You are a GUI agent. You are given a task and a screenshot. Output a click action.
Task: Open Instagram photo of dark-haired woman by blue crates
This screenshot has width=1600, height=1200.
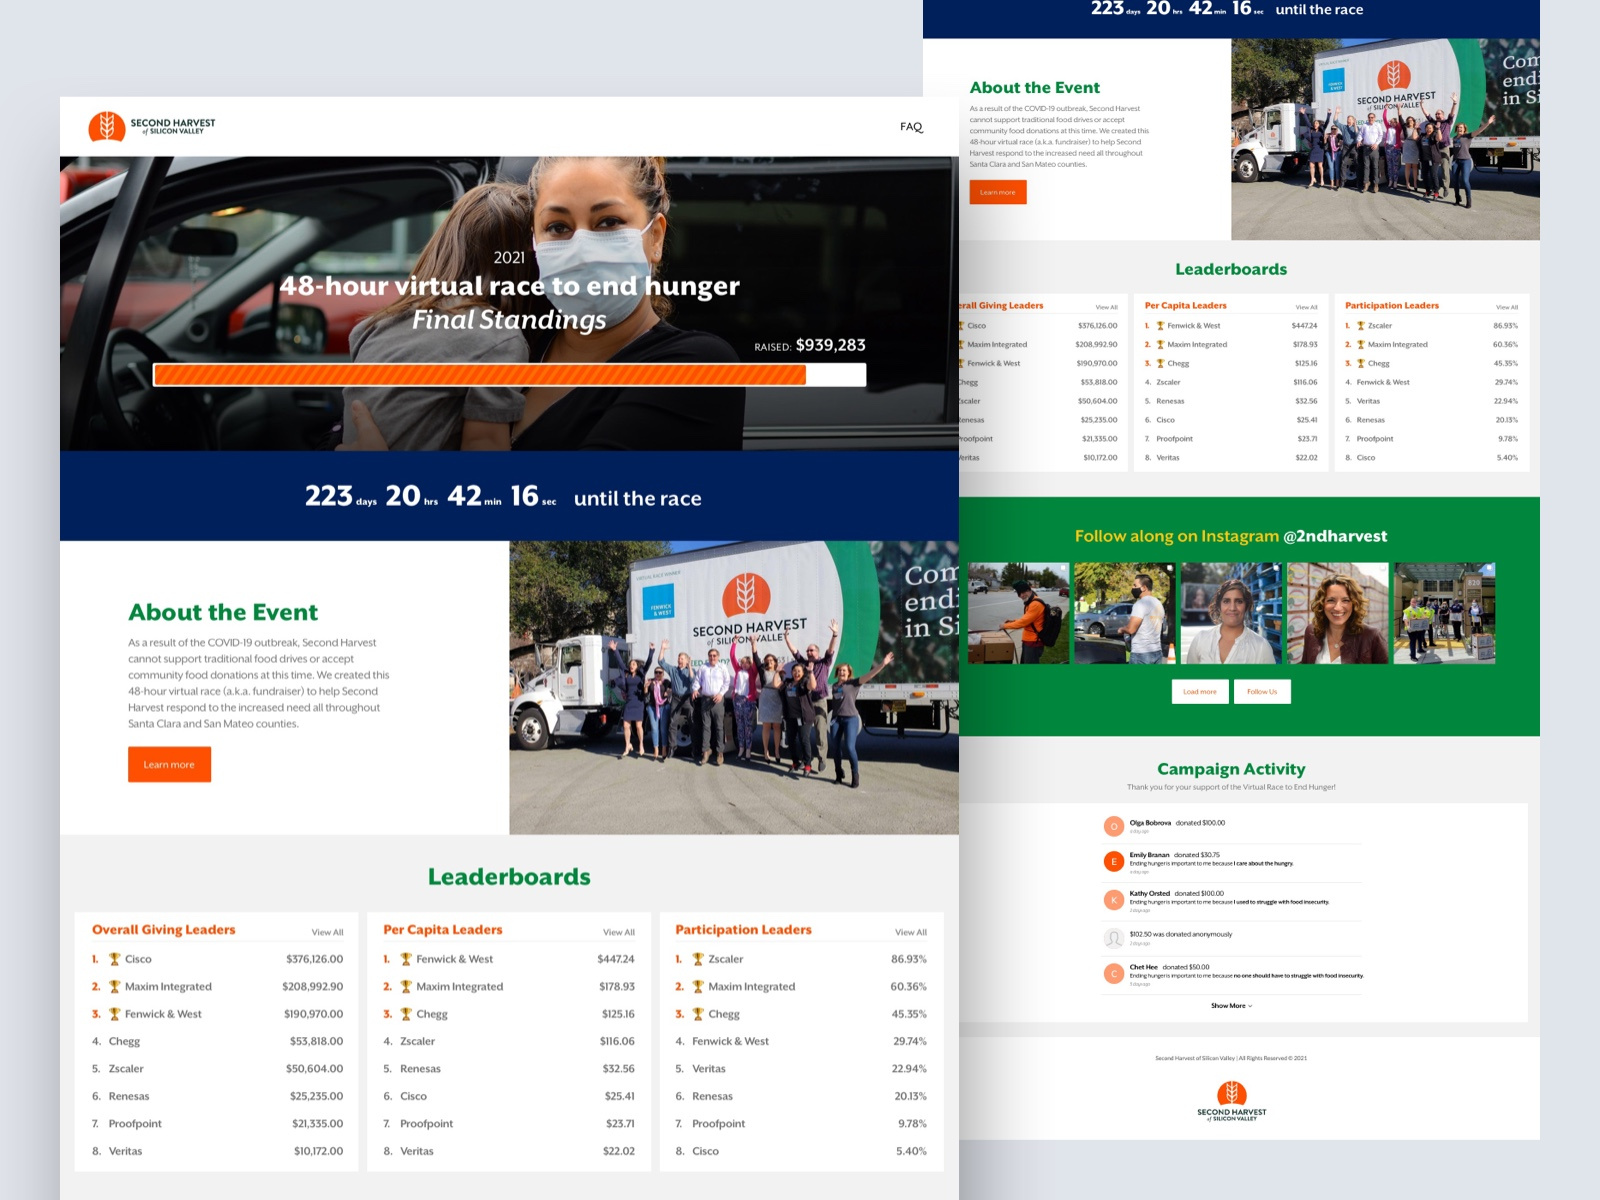(1231, 613)
